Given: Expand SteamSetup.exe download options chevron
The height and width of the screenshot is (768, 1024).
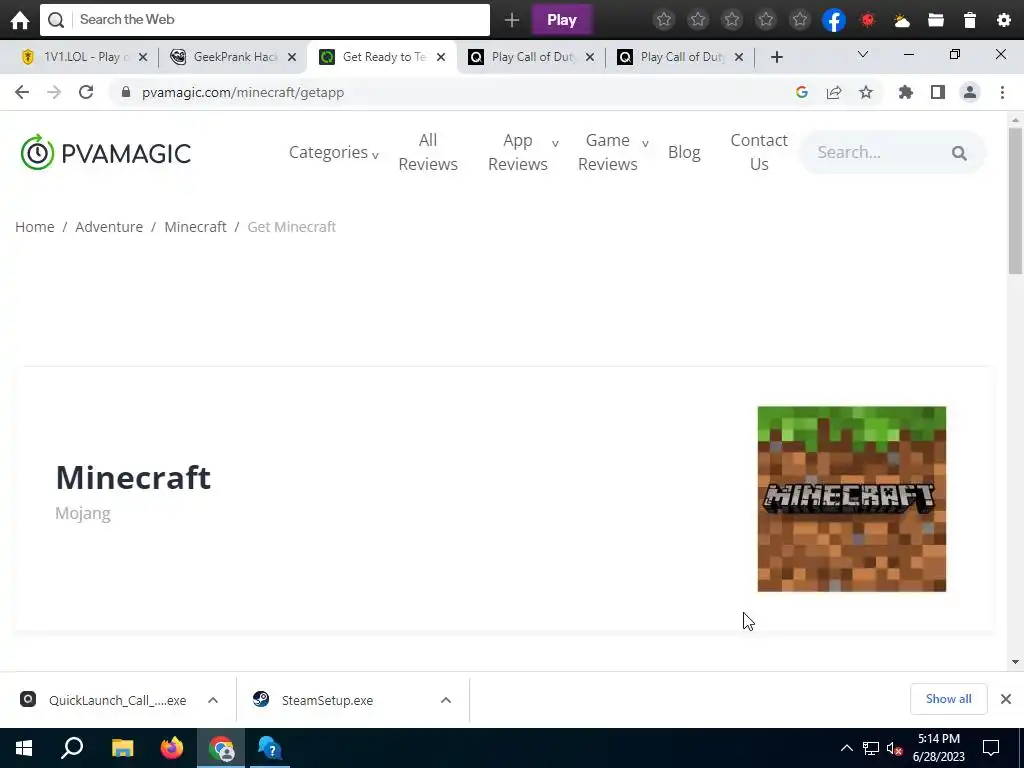Looking at the screenshot, I should click(446, 700).
